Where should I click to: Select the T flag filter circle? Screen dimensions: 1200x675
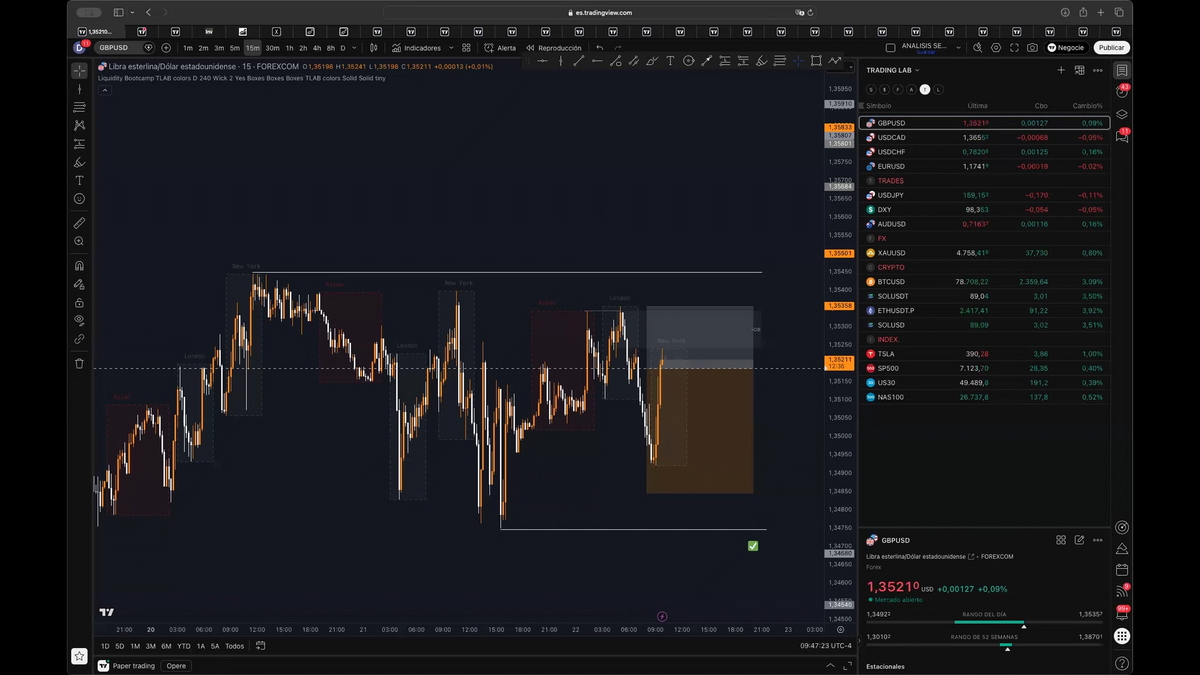925,89
